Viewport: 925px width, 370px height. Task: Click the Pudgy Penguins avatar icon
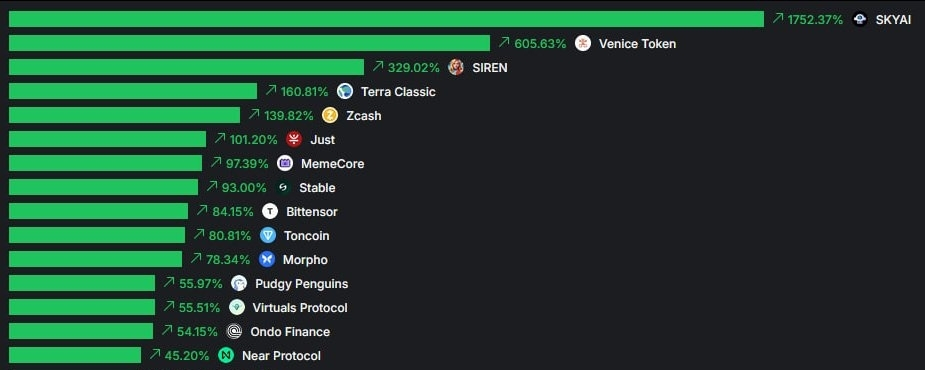click(x=239, y=284)
